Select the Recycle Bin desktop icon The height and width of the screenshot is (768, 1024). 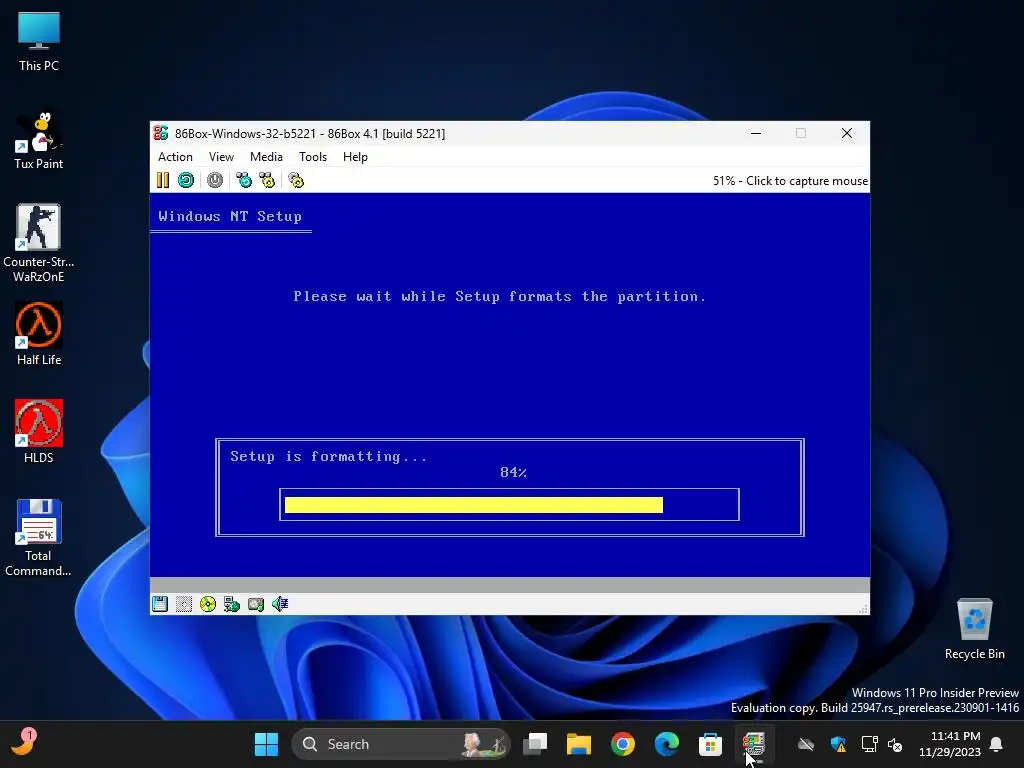coord(974,629)
